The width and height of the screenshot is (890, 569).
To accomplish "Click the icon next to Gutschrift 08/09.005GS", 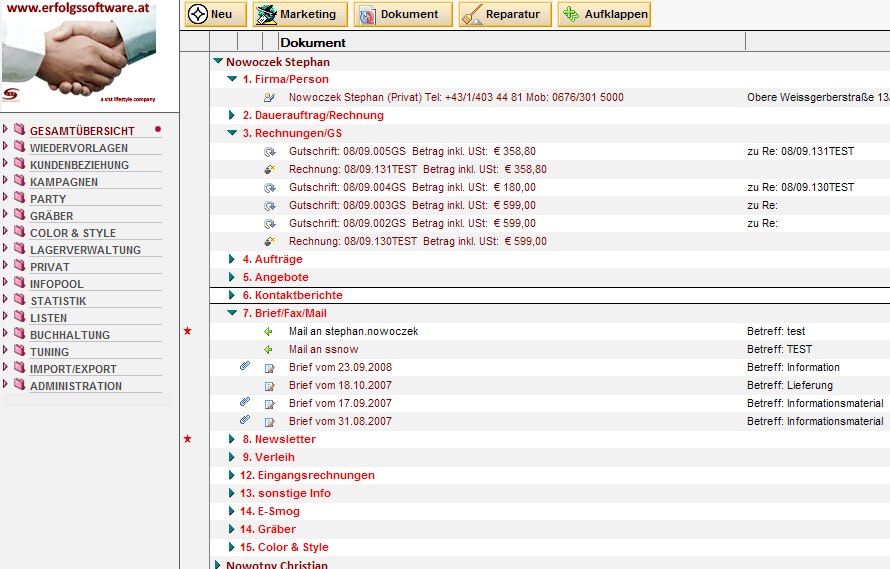I will (268, 152).
